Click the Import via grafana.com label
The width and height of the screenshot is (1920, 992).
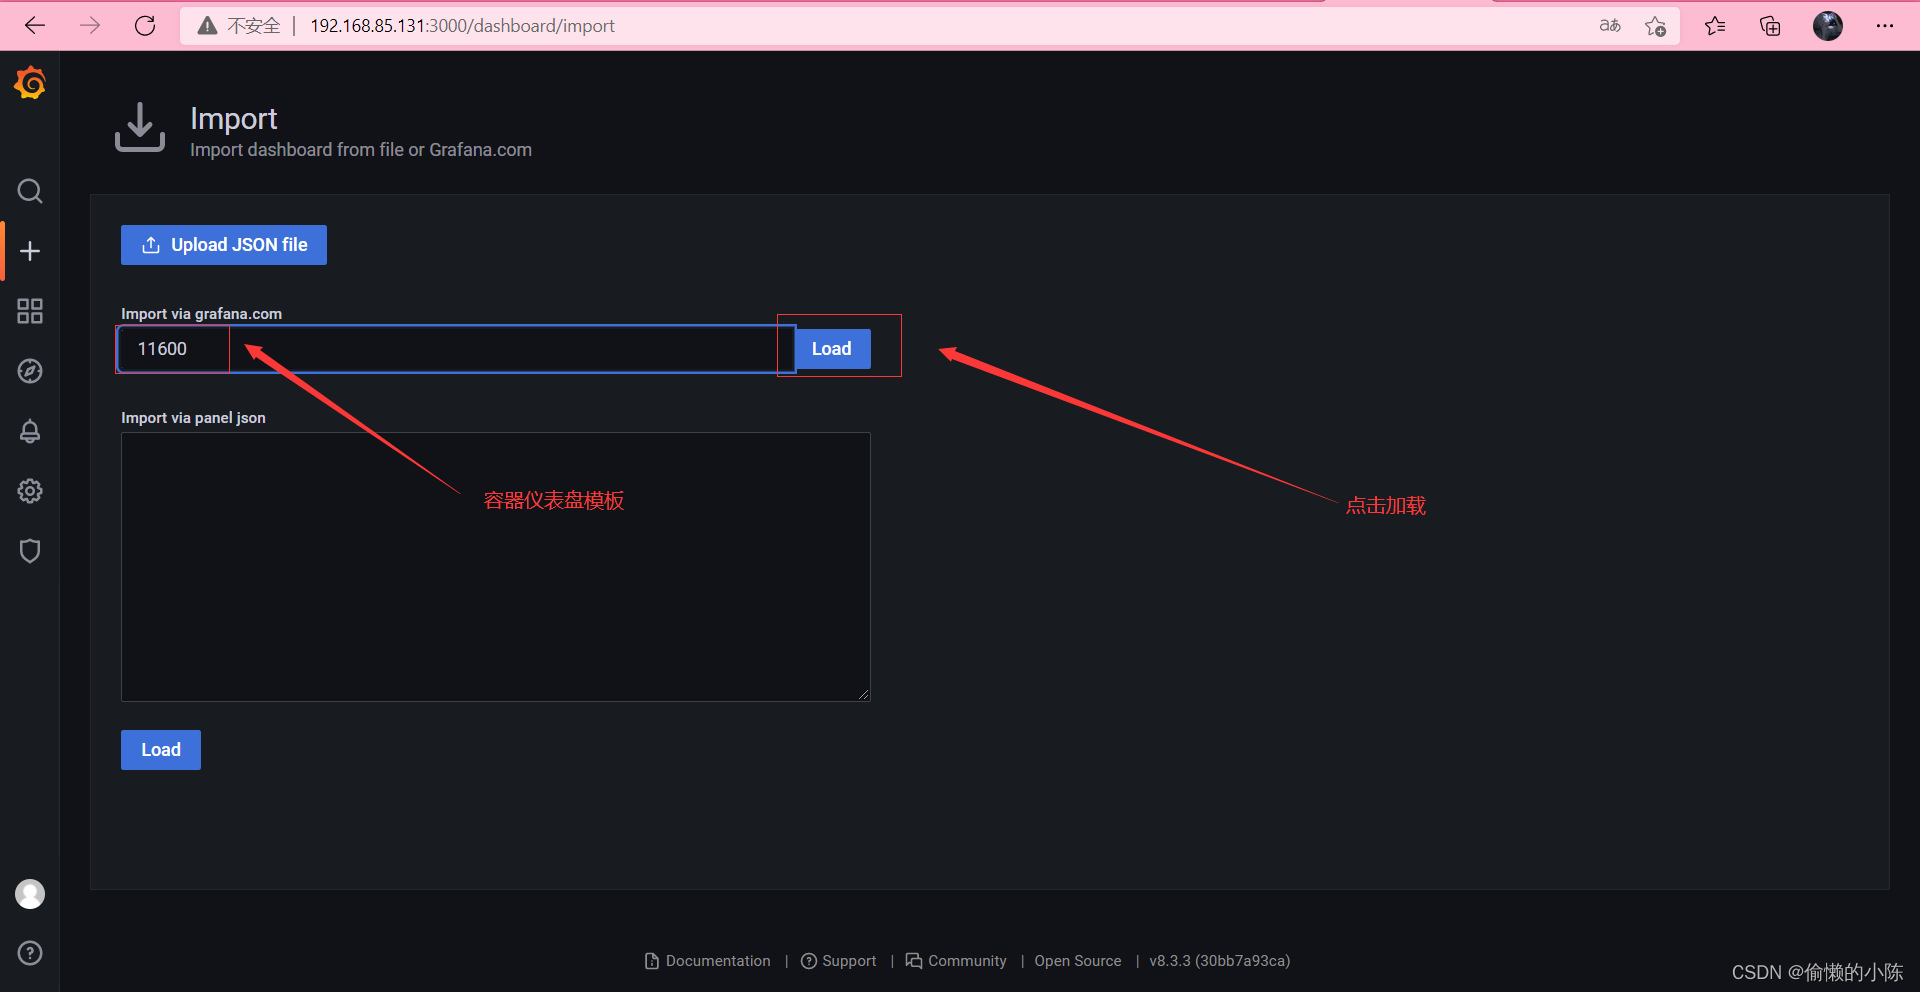click(x=202, y=314)
